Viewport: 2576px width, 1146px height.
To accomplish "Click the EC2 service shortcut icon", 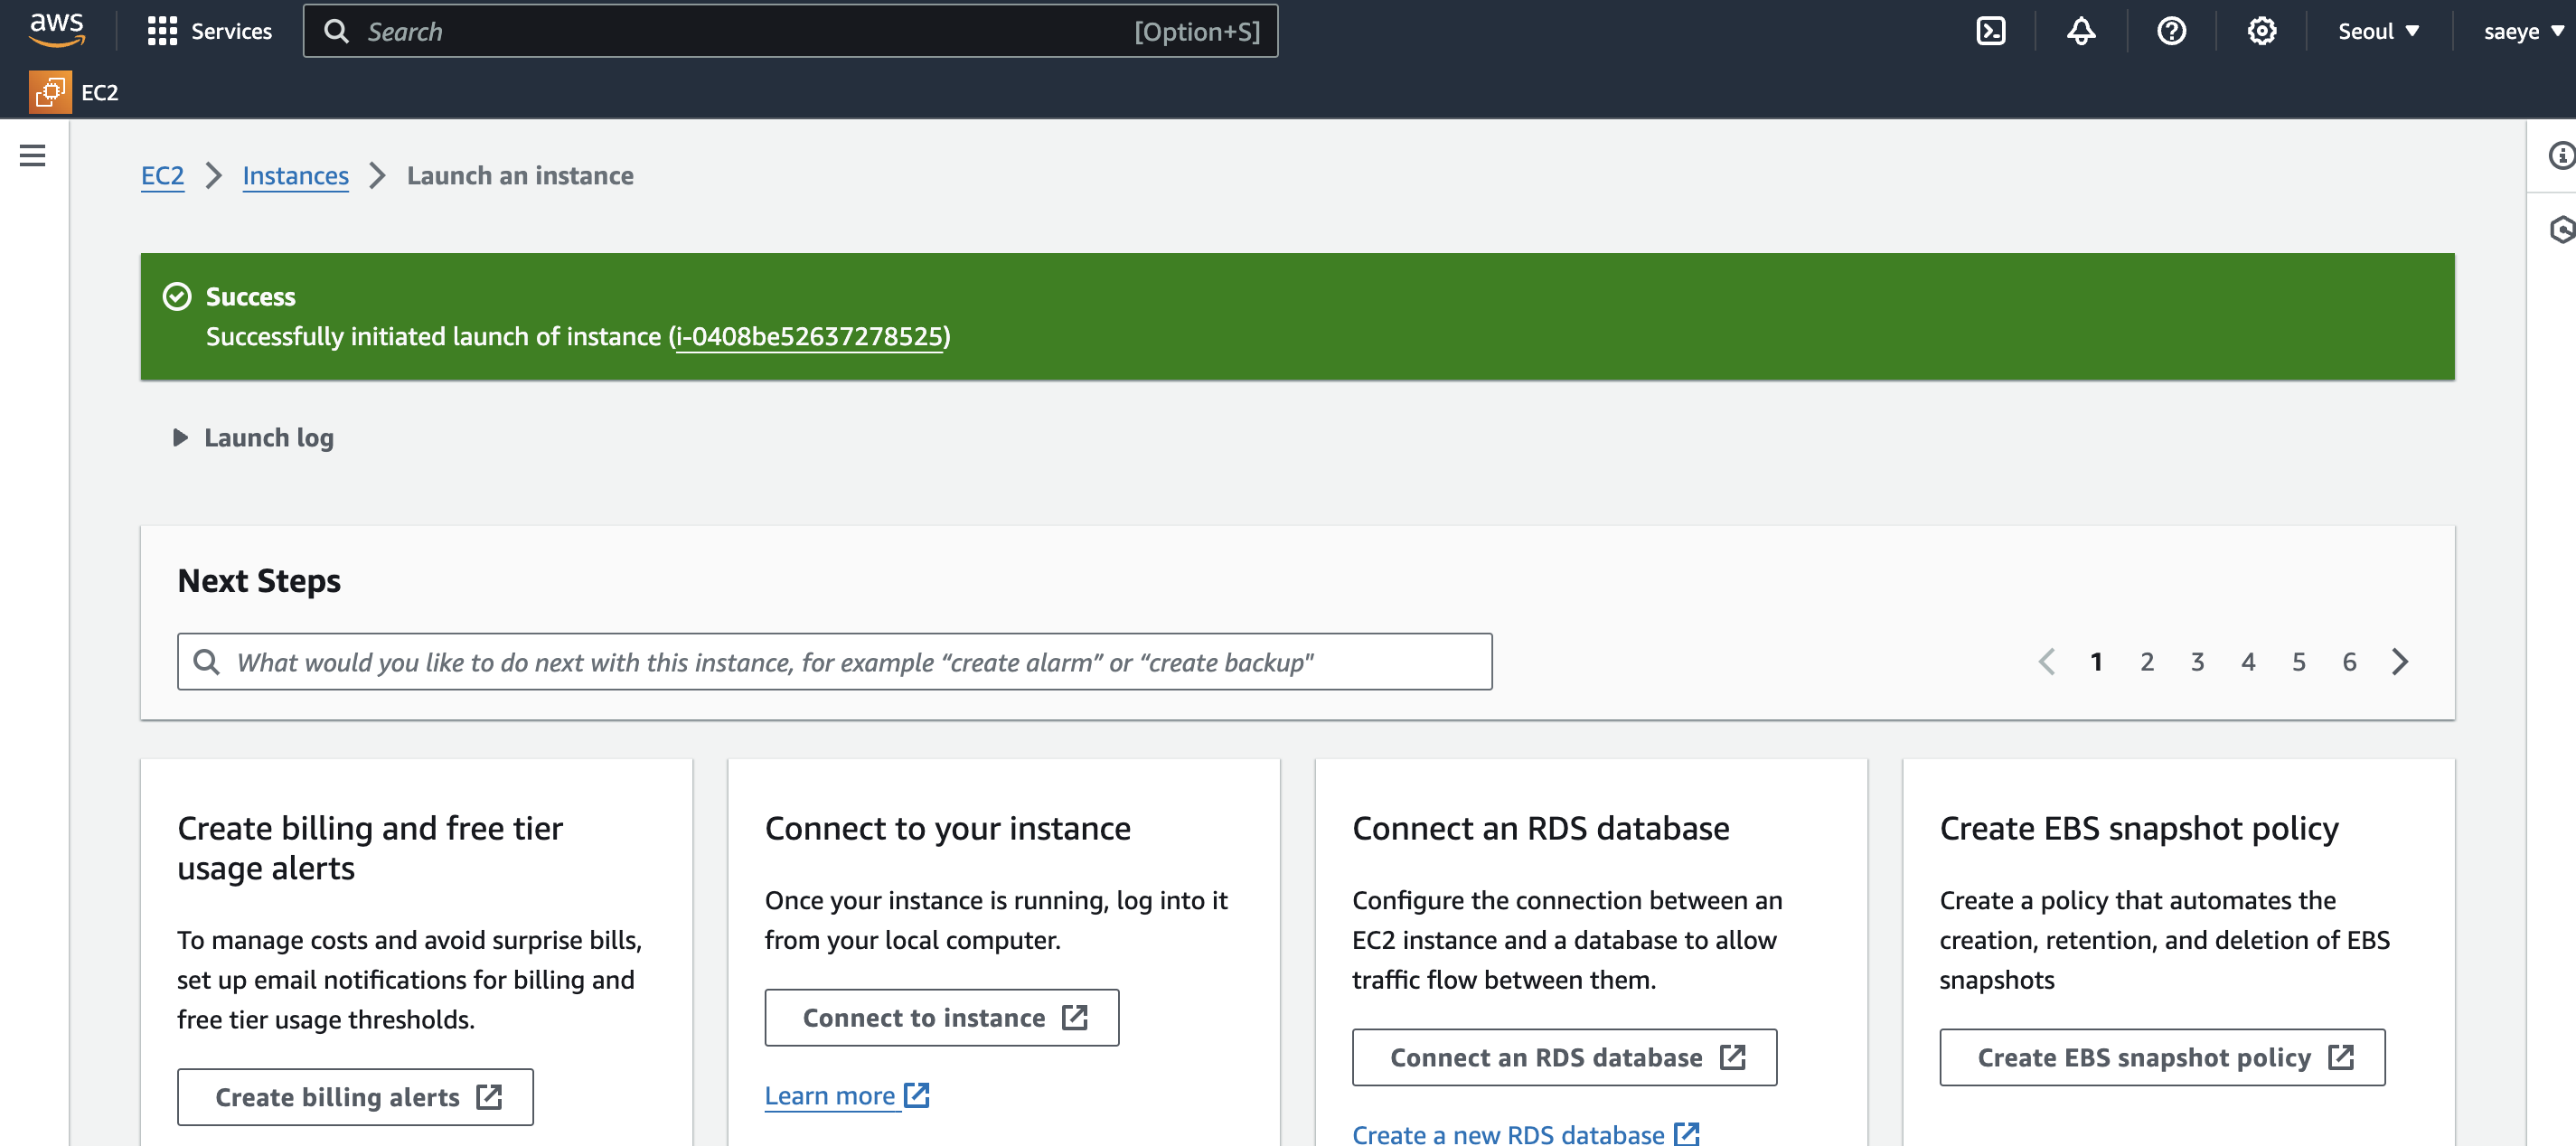I will (x=50, y=92).
